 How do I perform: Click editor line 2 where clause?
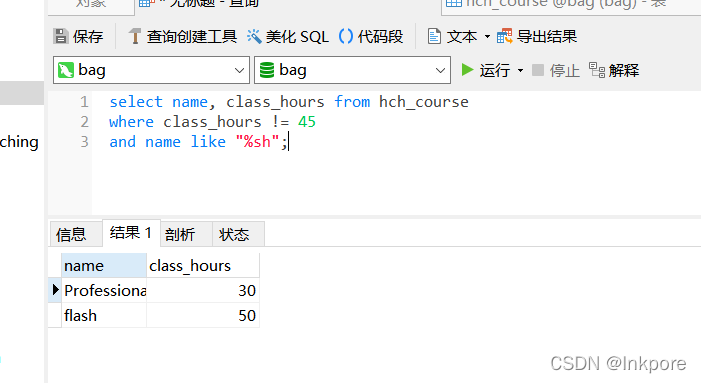click(x=212, y=122)
